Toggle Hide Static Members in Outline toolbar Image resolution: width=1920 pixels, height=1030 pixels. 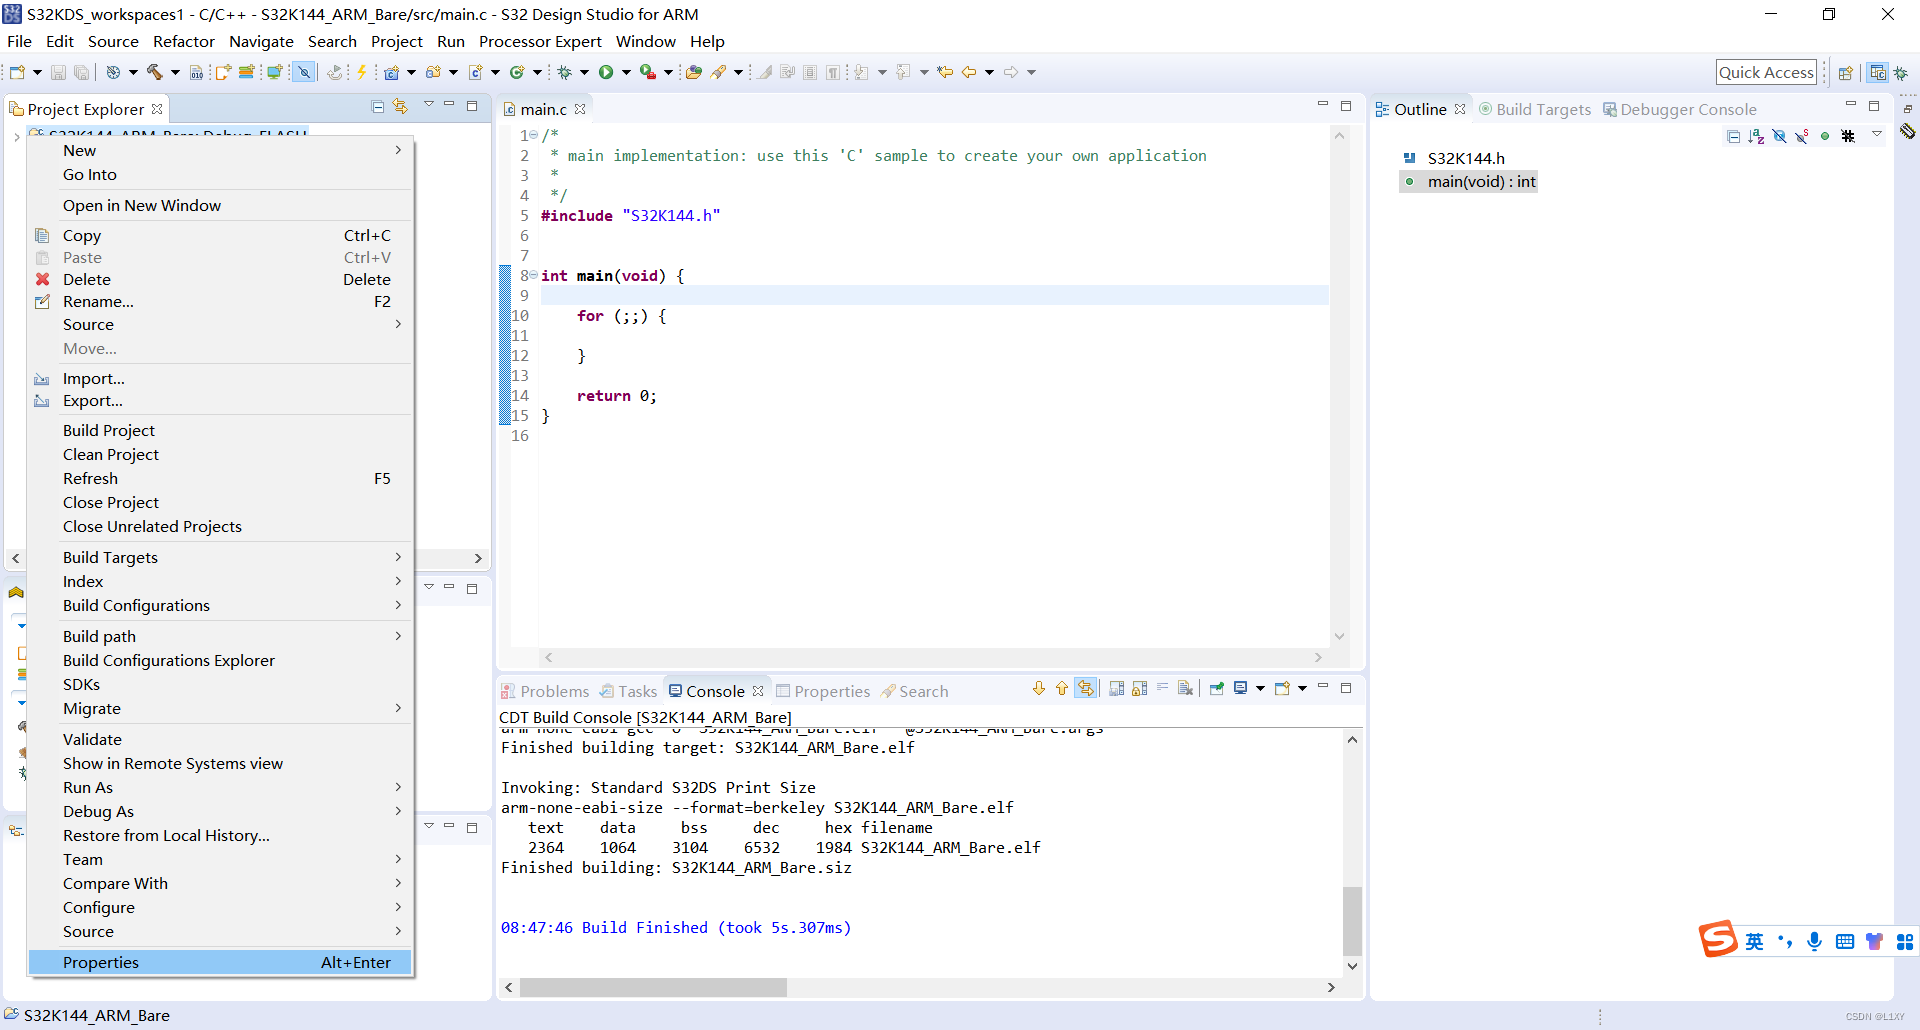click(1802, 136)
